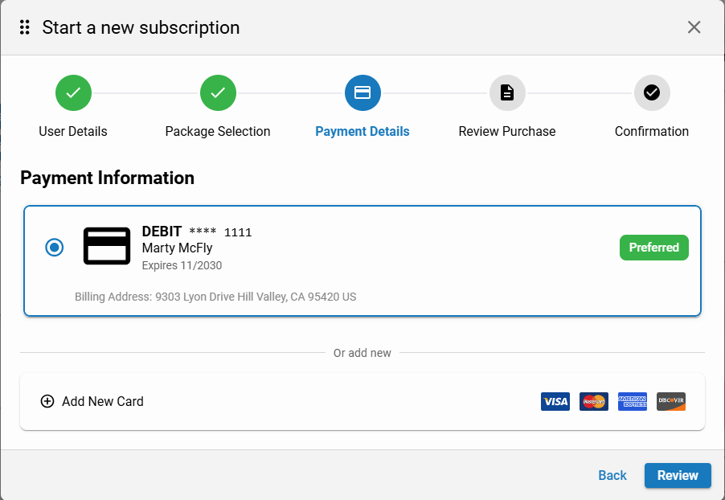
Task: Click the User Details step label
Action: tap(73, 131)
